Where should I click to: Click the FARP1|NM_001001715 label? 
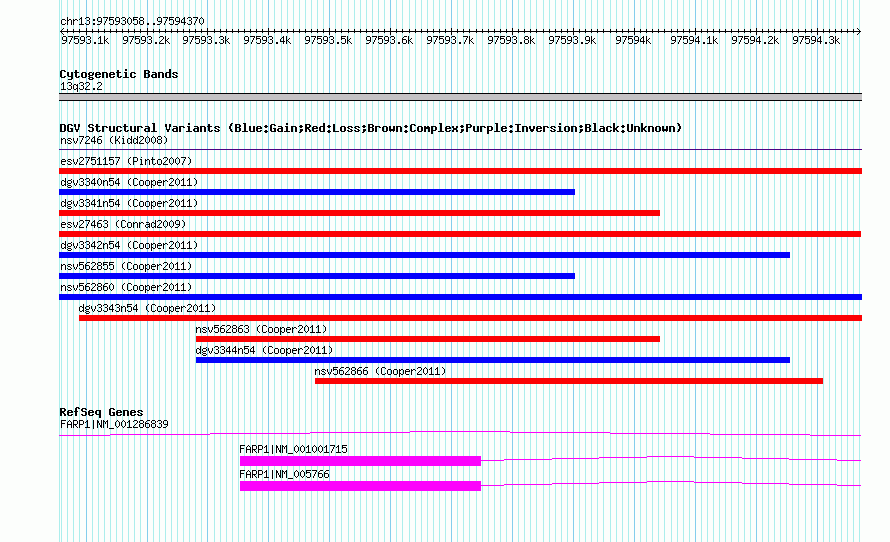293,449
